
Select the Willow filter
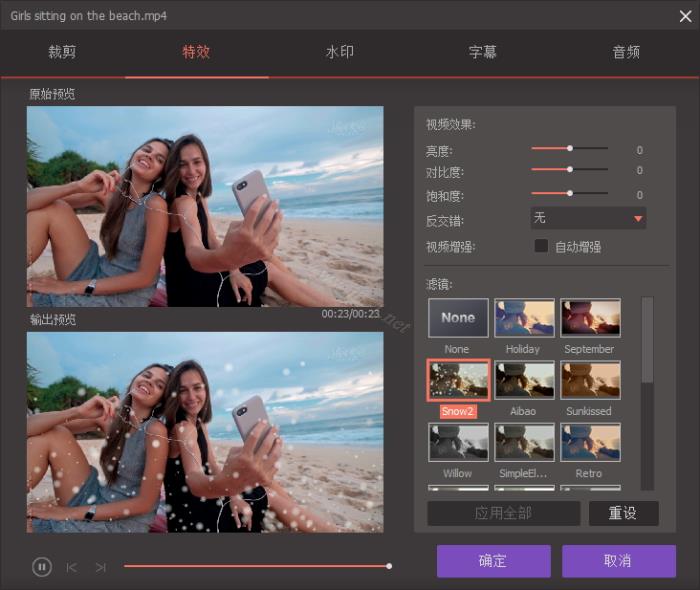coord(458,442)
